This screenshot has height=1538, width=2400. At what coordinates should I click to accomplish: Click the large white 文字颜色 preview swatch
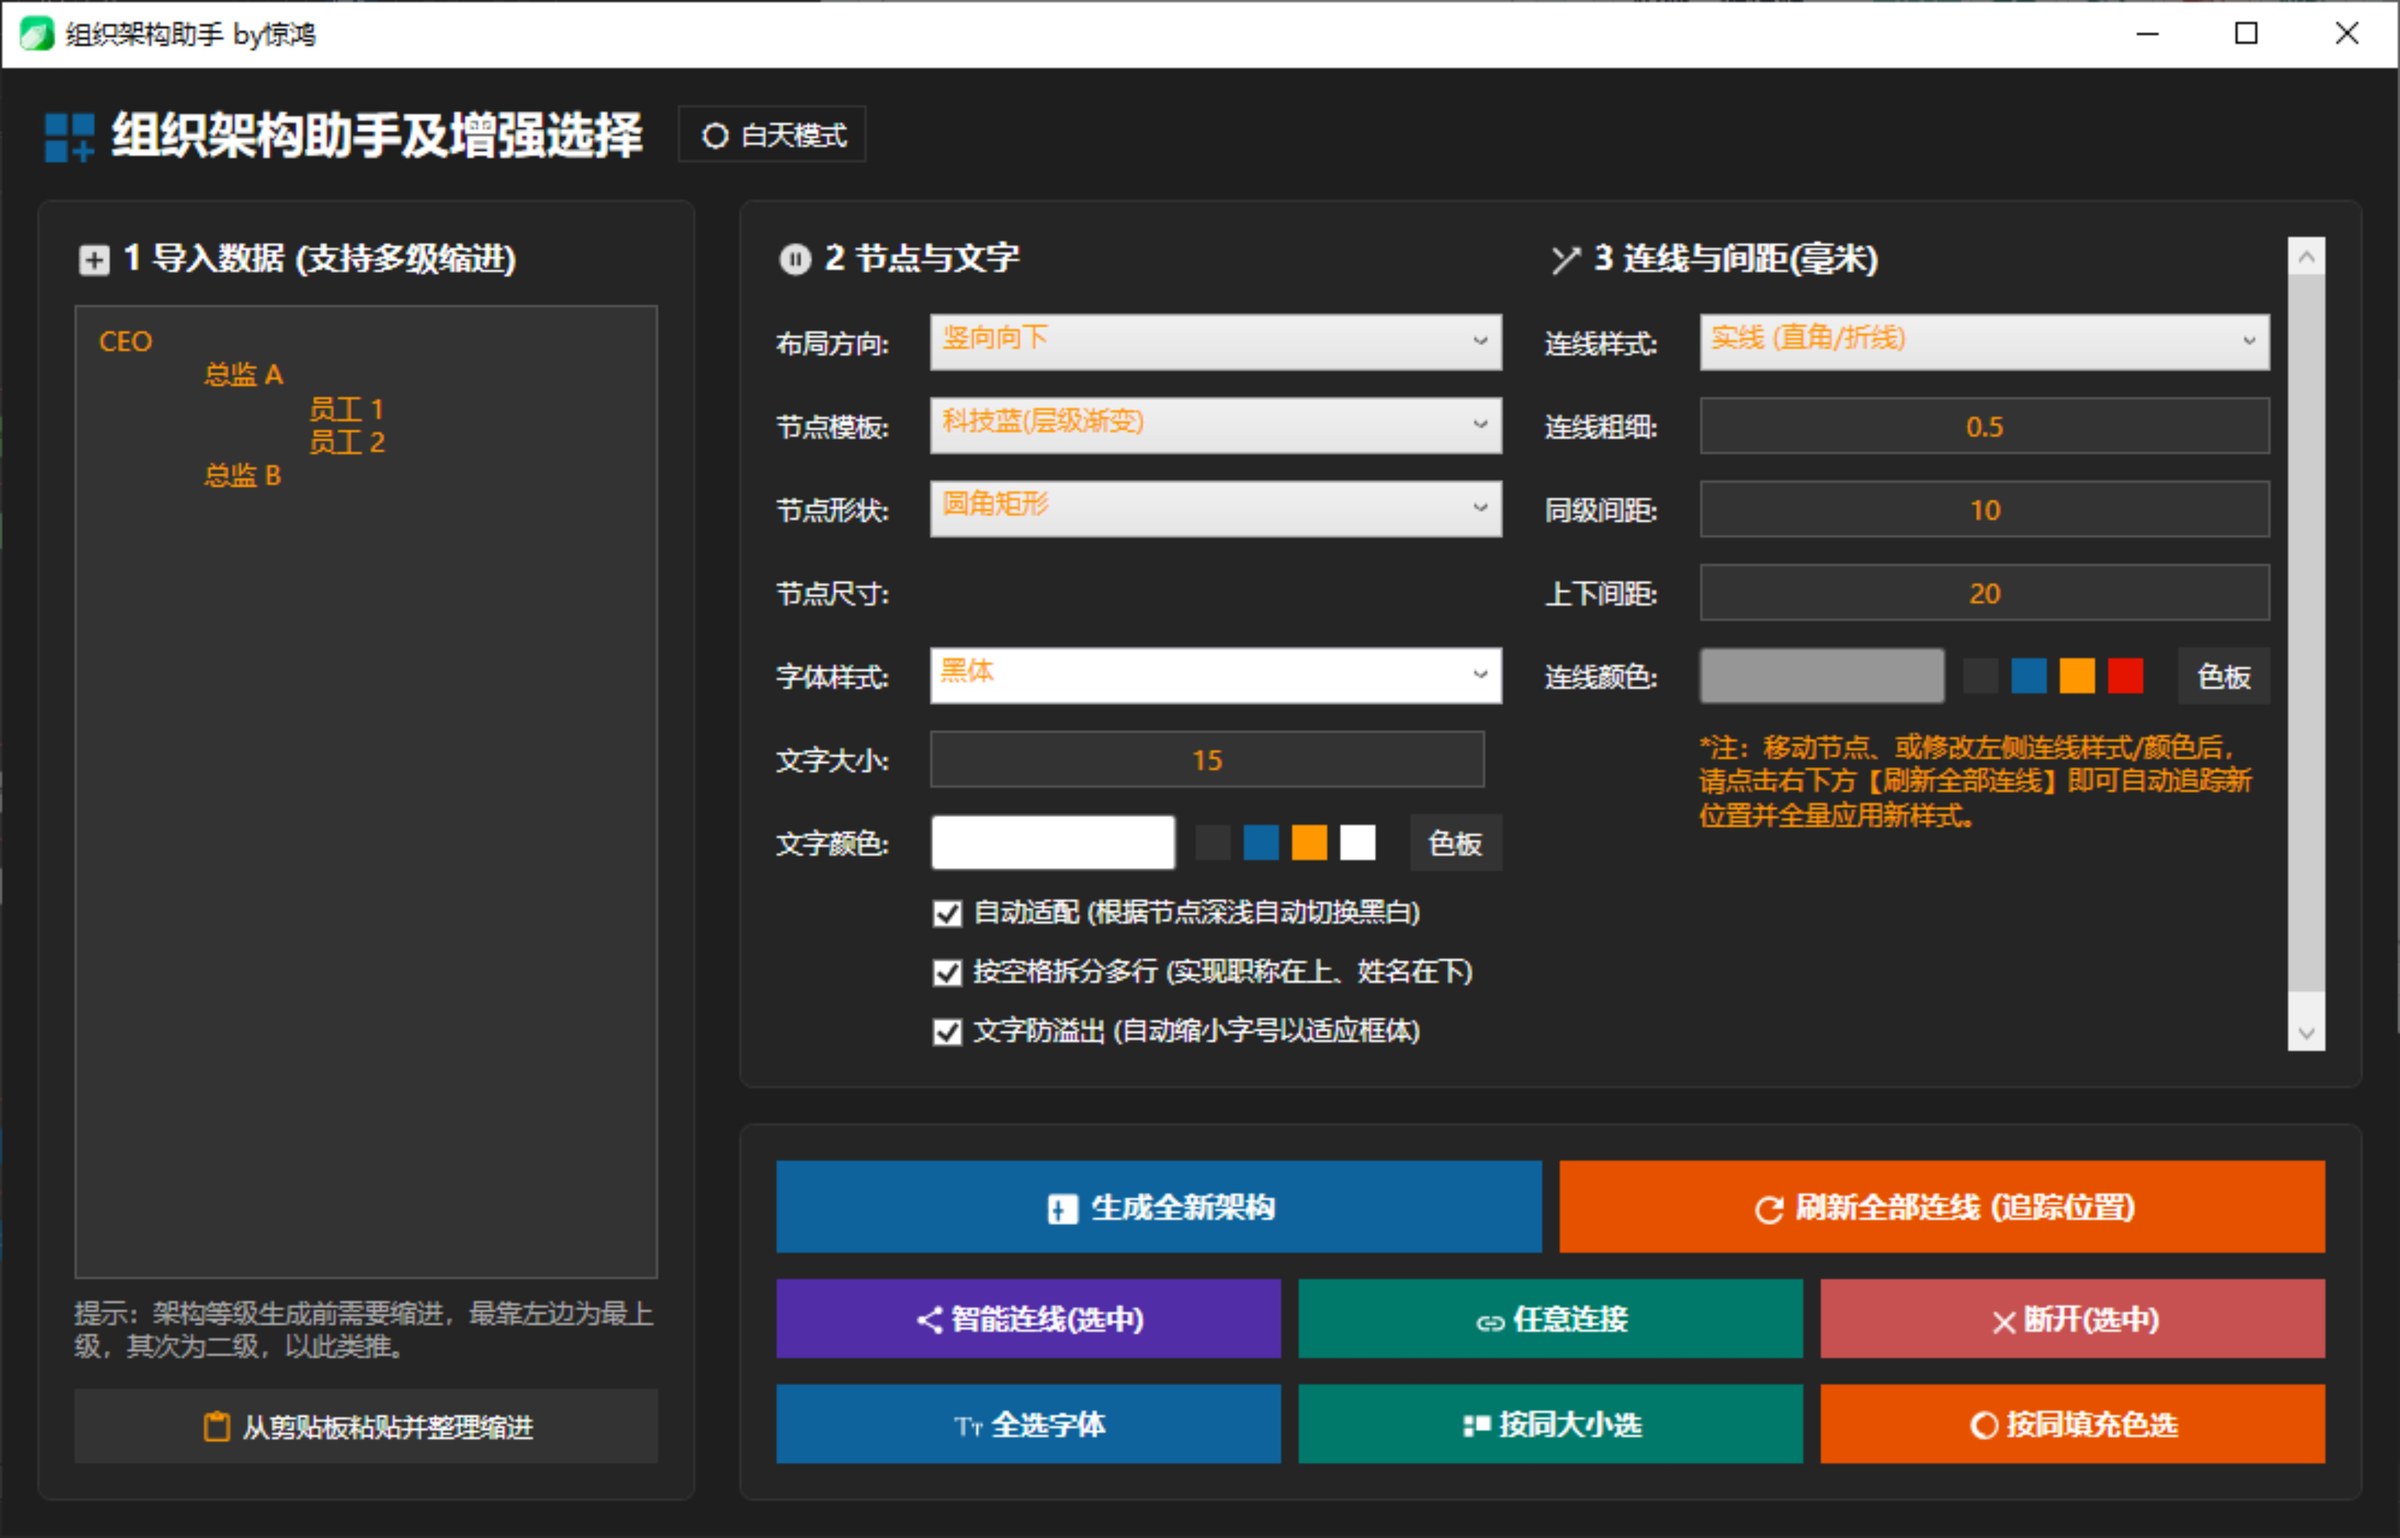(x=1053, y=842)
